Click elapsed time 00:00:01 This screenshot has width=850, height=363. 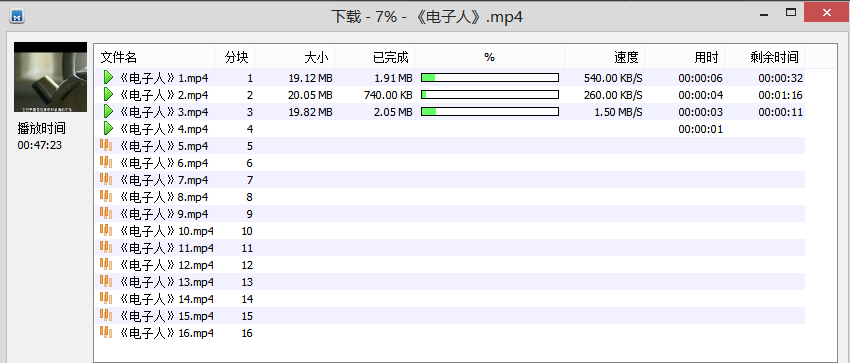pyautogui.click(x=700, y=129)
